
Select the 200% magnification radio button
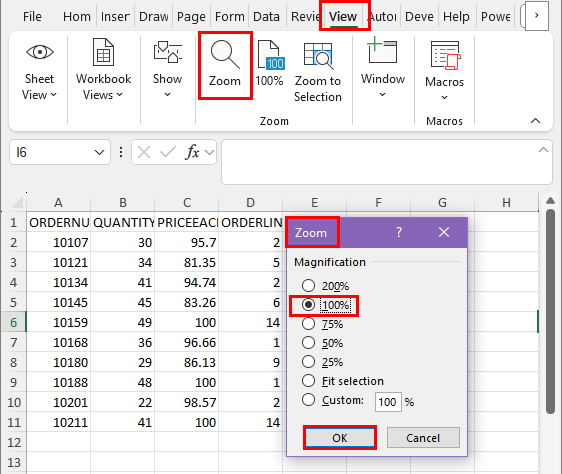[x=308, y=286]
